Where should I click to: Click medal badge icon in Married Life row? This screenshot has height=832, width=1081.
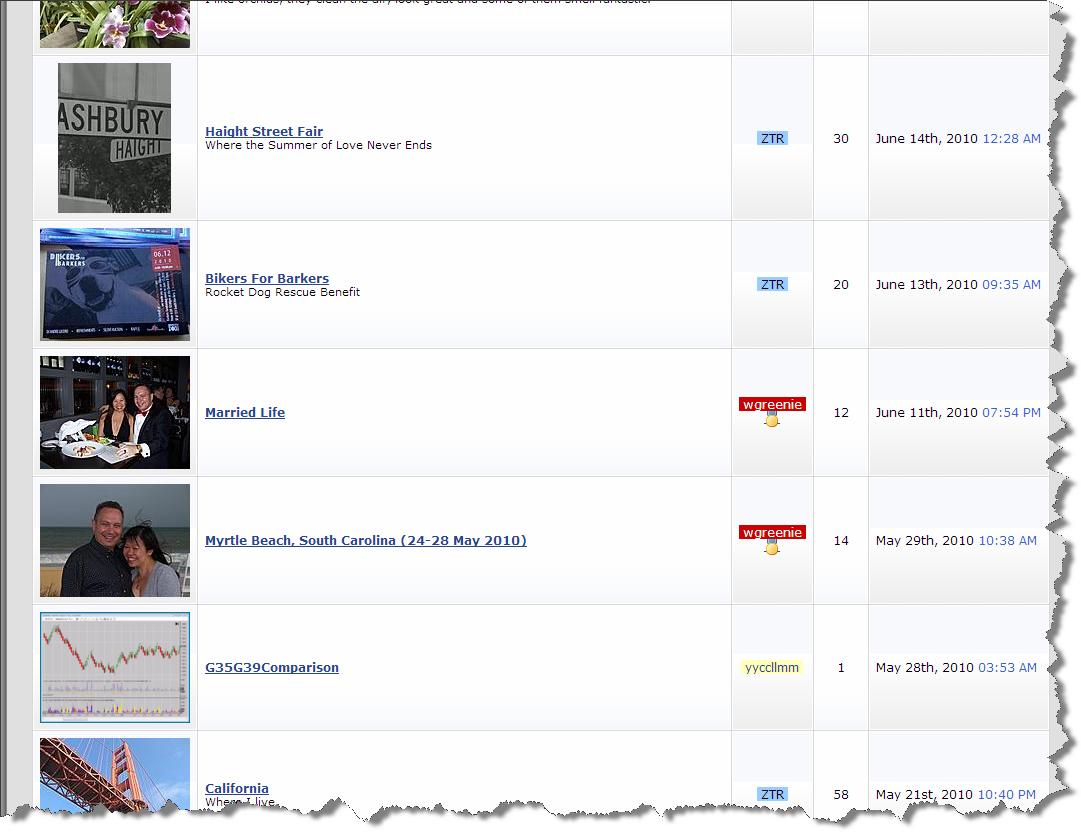tap(772, 420)
